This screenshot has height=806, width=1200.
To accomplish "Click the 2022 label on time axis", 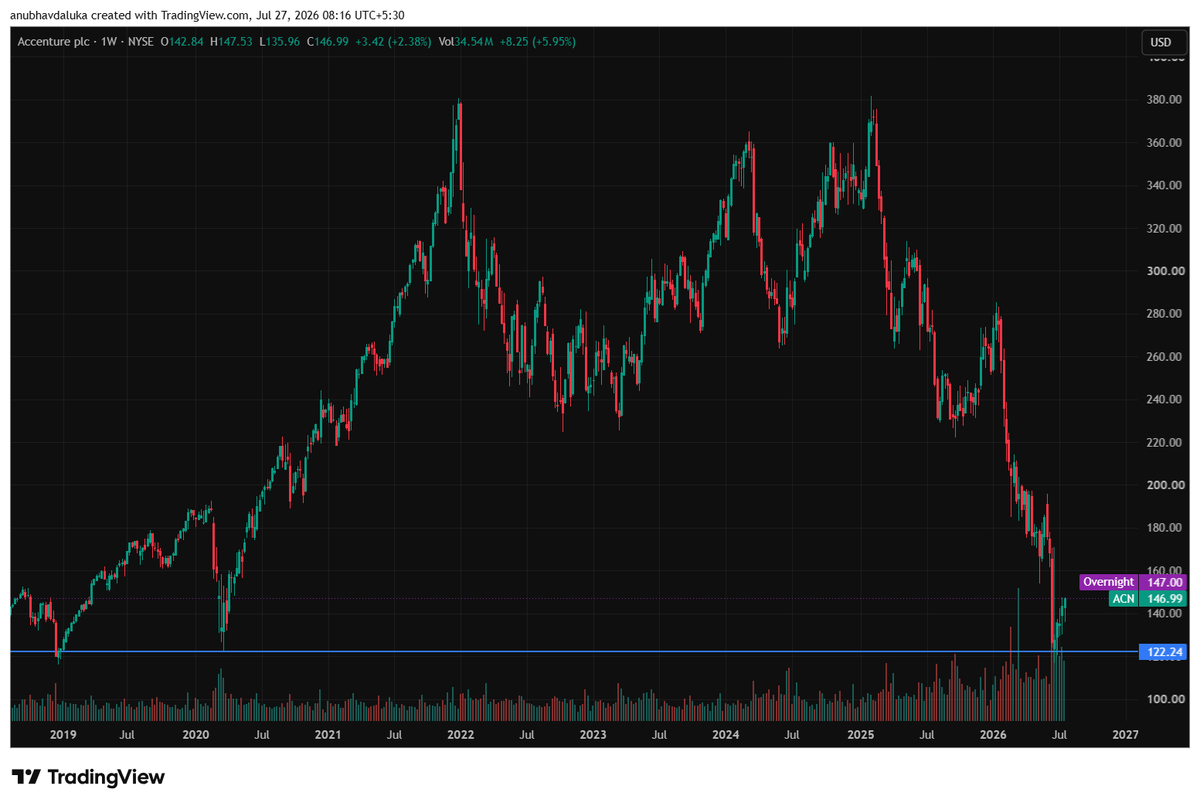I will [461, 735].
